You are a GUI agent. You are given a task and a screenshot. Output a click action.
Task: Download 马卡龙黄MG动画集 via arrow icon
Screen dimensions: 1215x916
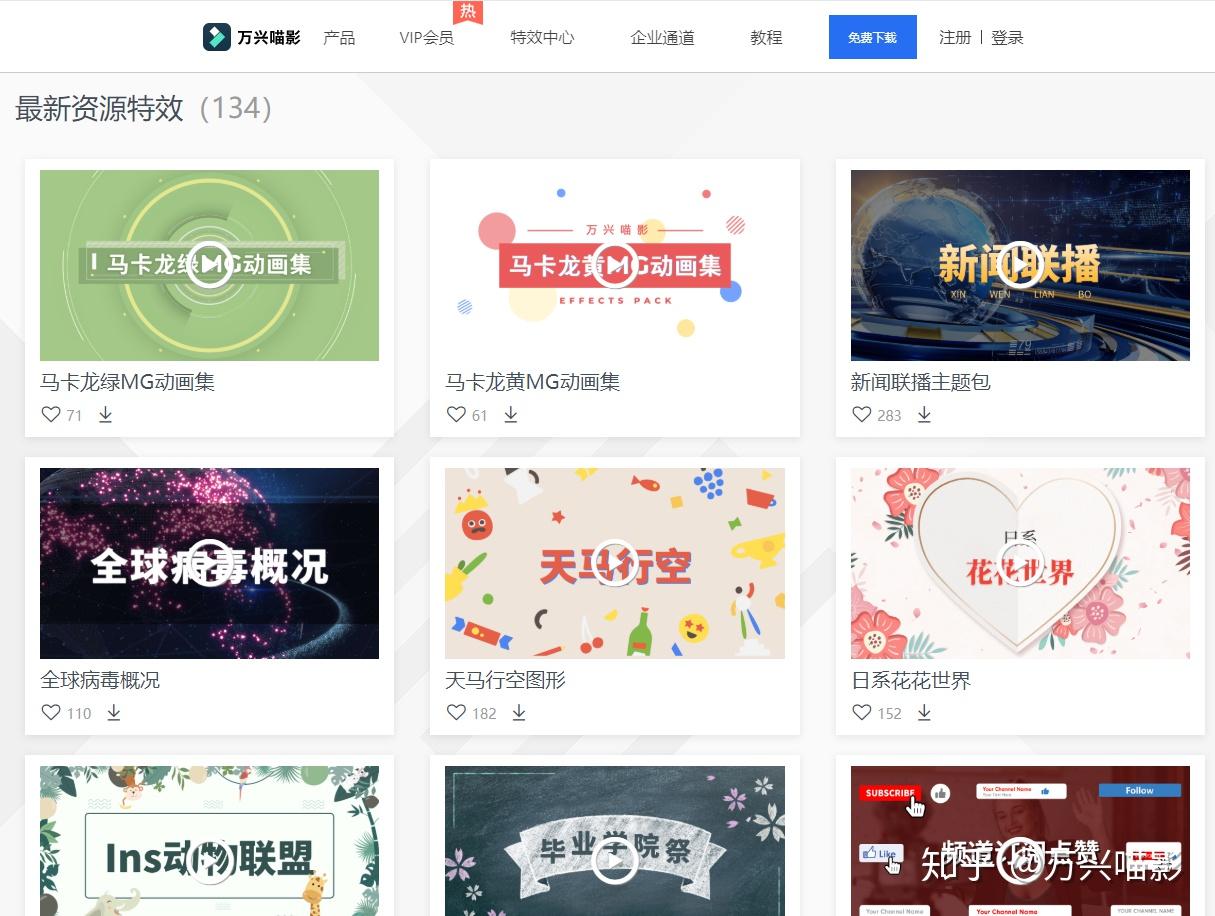coord(510,414)
